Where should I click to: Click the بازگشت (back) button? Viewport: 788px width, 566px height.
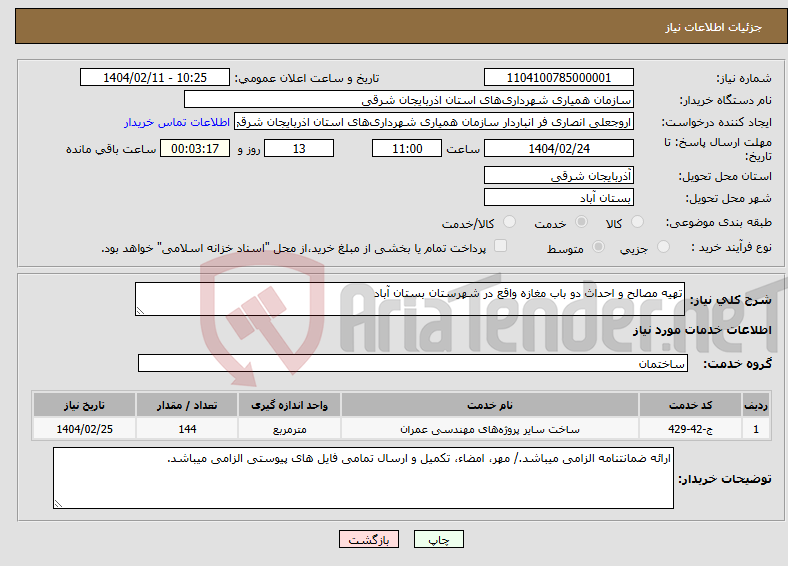pos(369,539)
